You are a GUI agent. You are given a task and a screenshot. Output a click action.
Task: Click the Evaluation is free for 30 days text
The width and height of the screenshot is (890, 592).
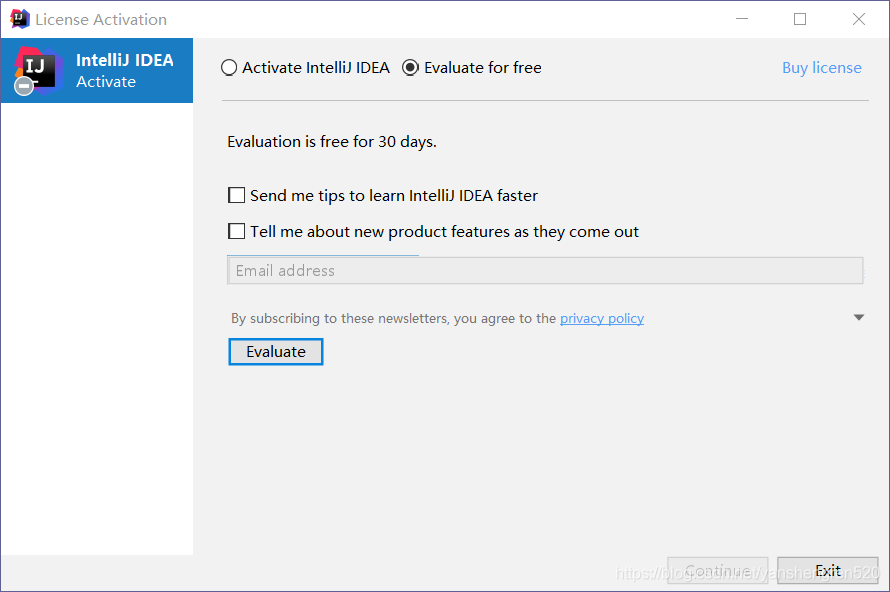(x=332, y=142)
